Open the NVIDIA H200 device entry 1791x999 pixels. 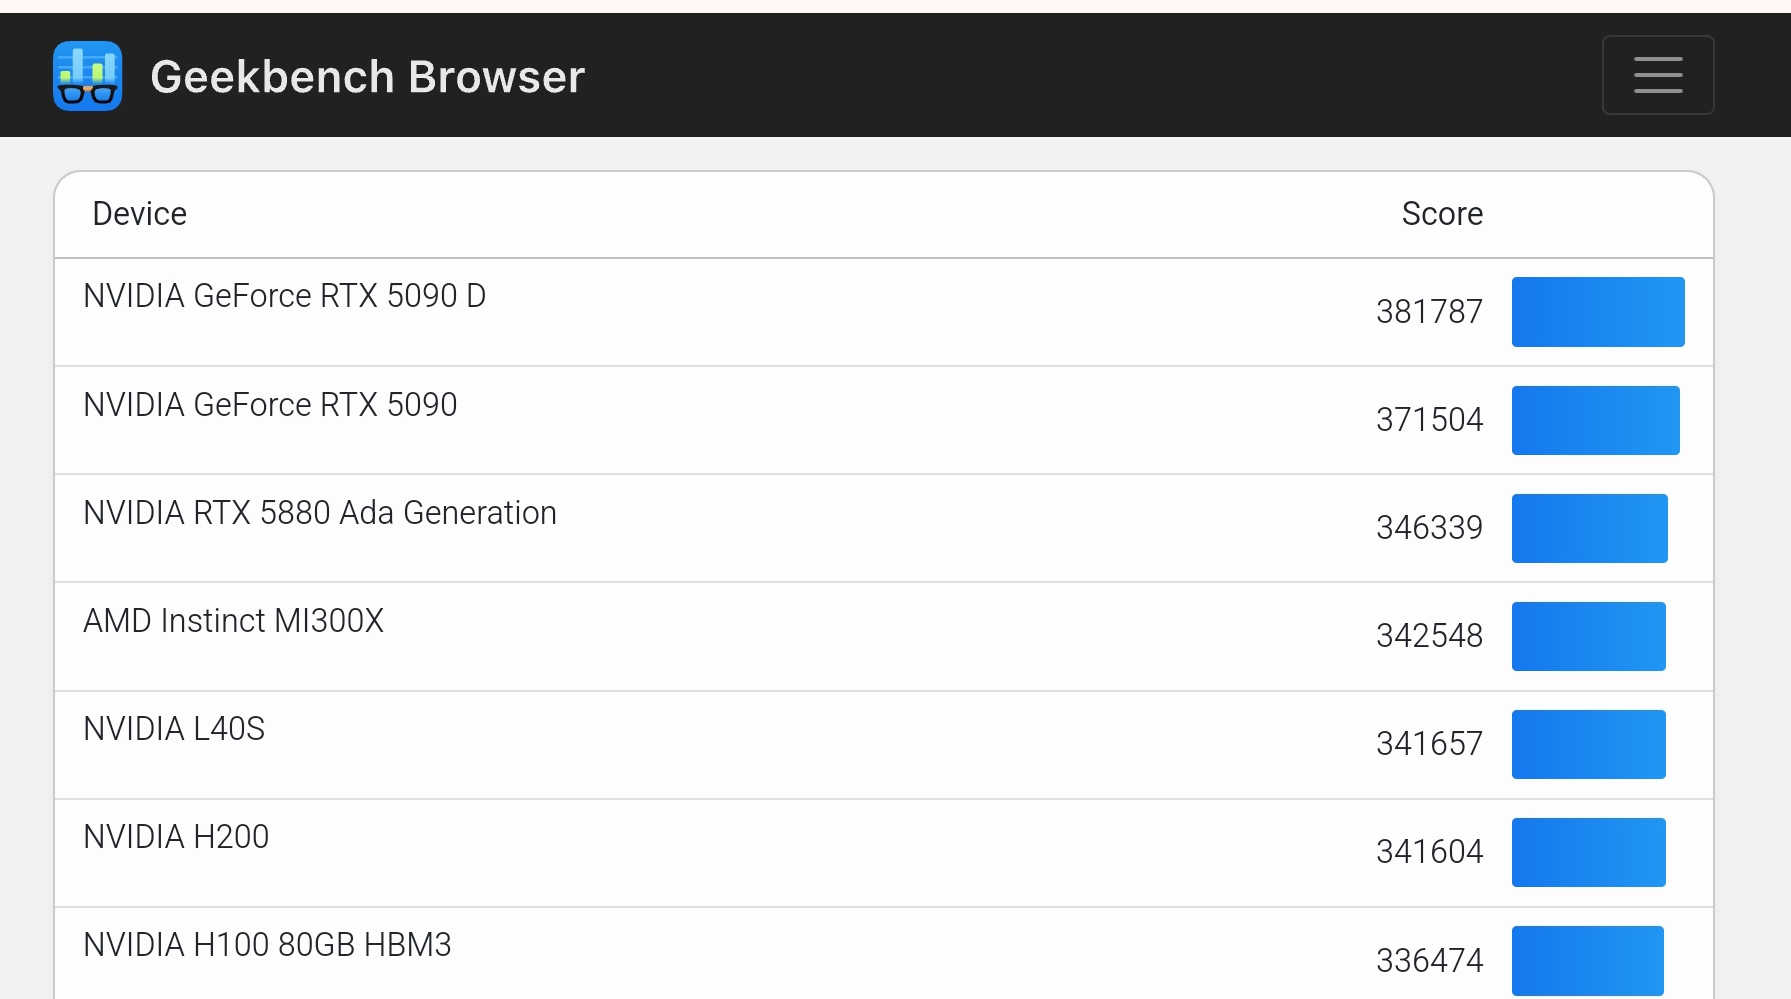(176, 837)
